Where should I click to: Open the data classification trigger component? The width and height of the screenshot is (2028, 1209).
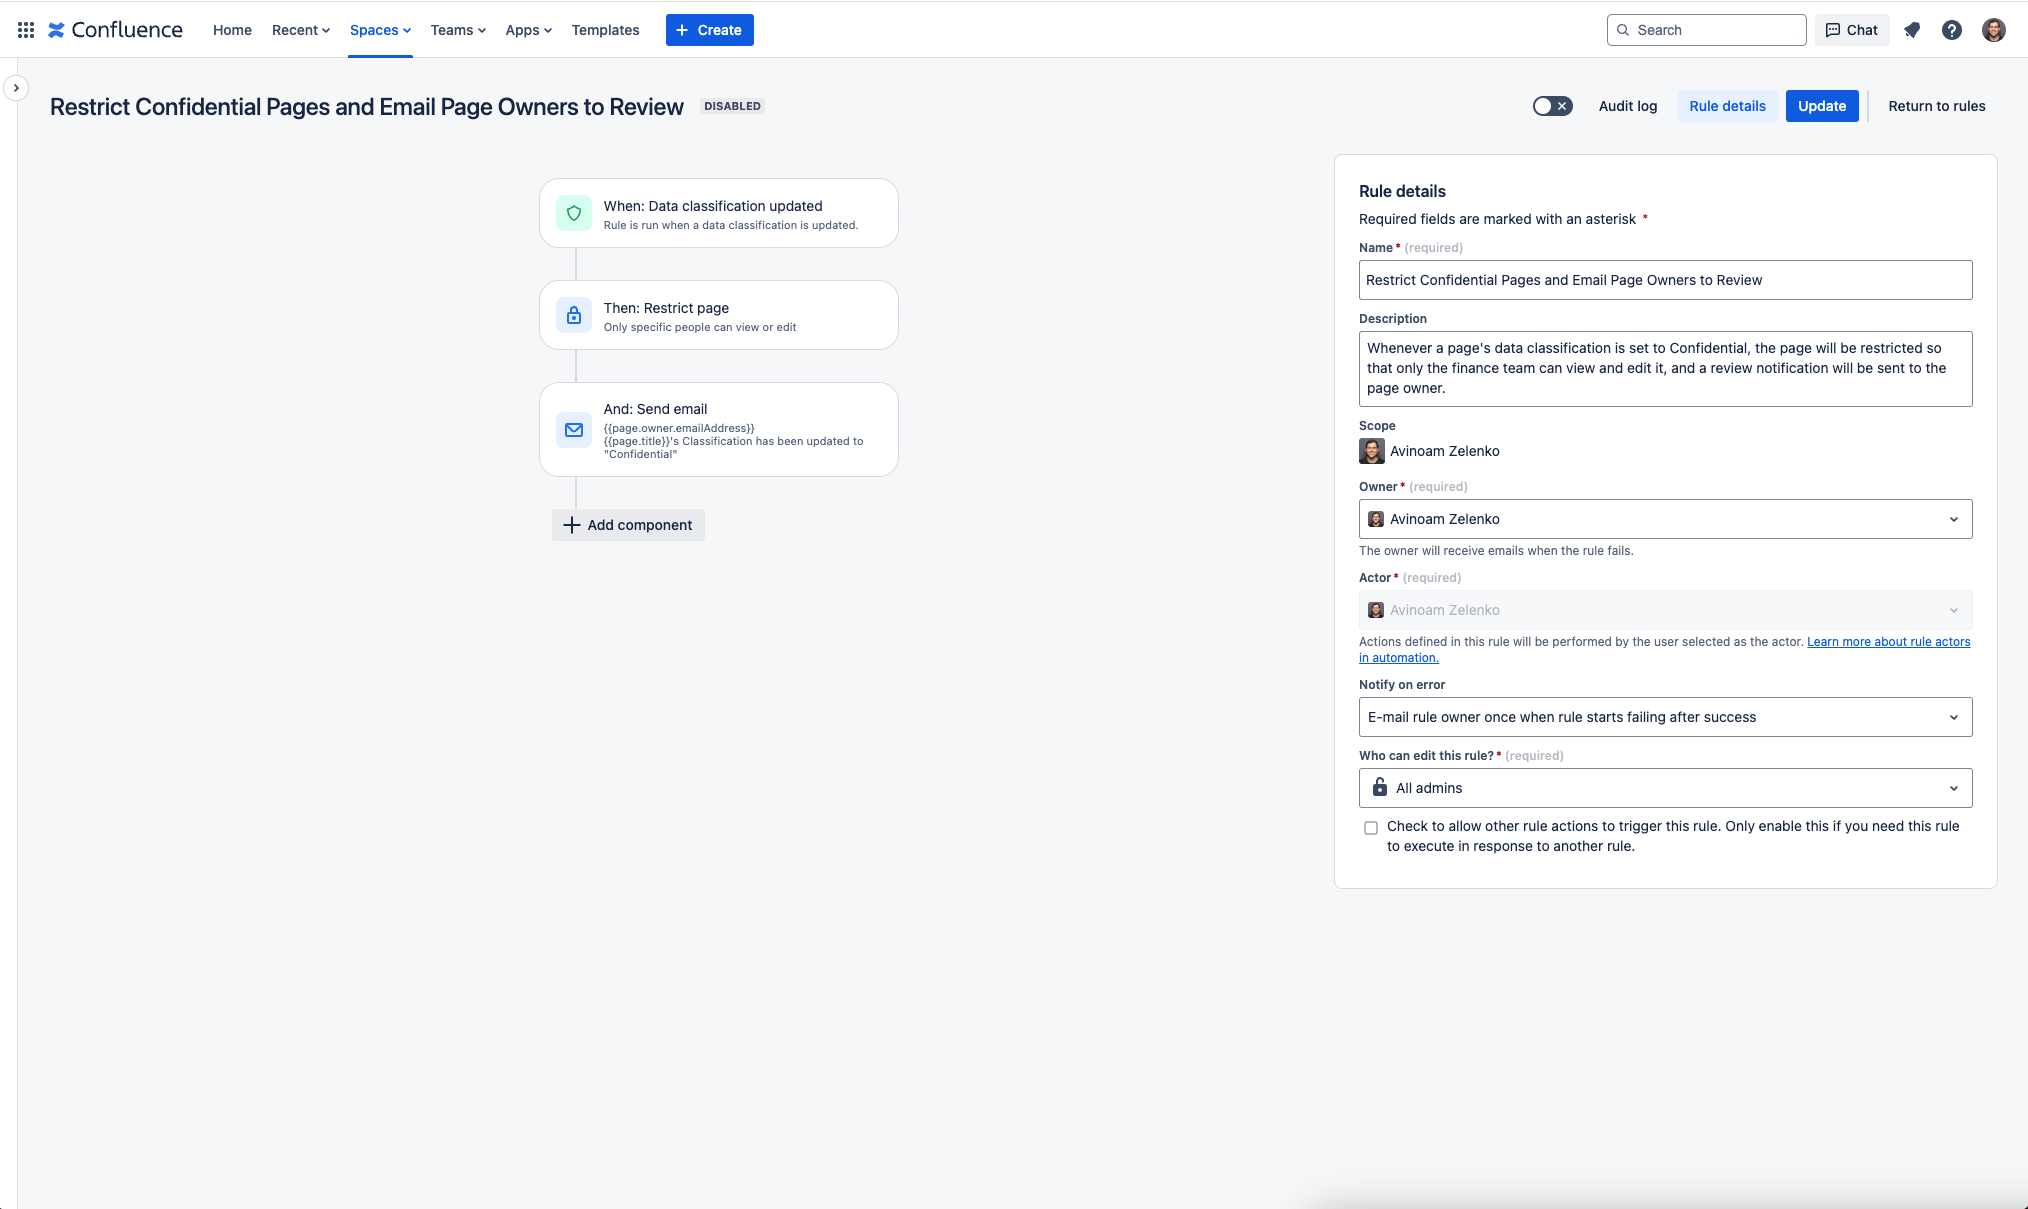coord(719,213)
